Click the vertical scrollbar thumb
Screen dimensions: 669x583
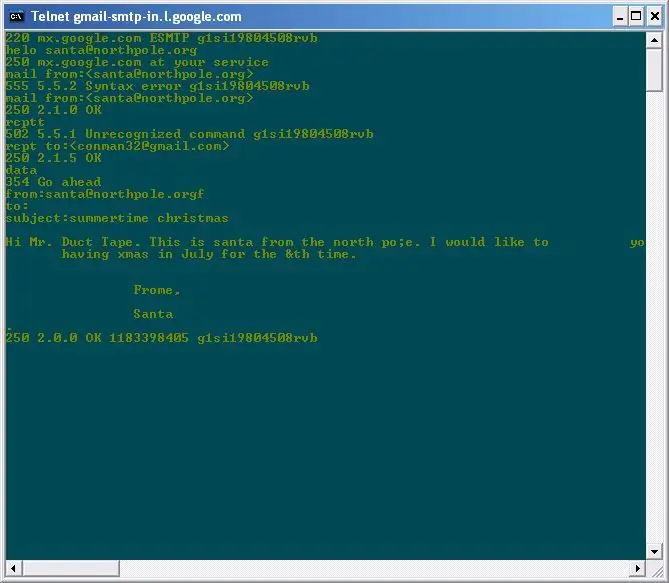tap(654, 70)
